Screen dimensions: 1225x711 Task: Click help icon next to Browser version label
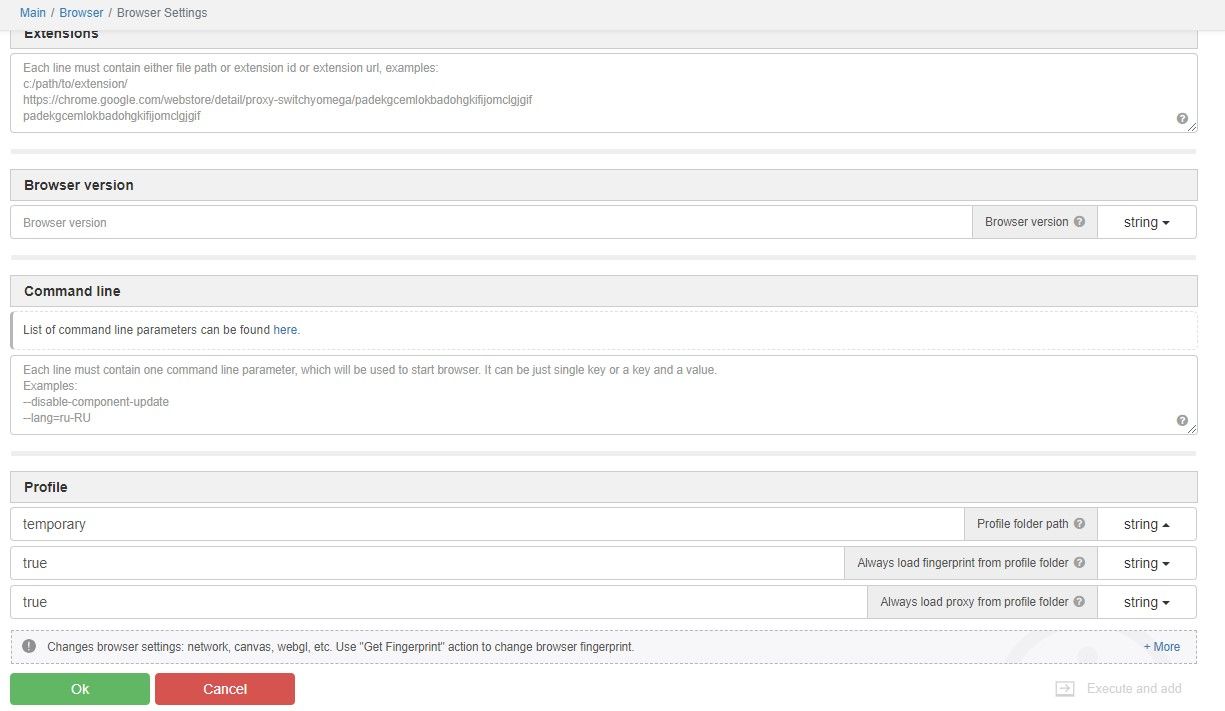(x=1079, y=222)
